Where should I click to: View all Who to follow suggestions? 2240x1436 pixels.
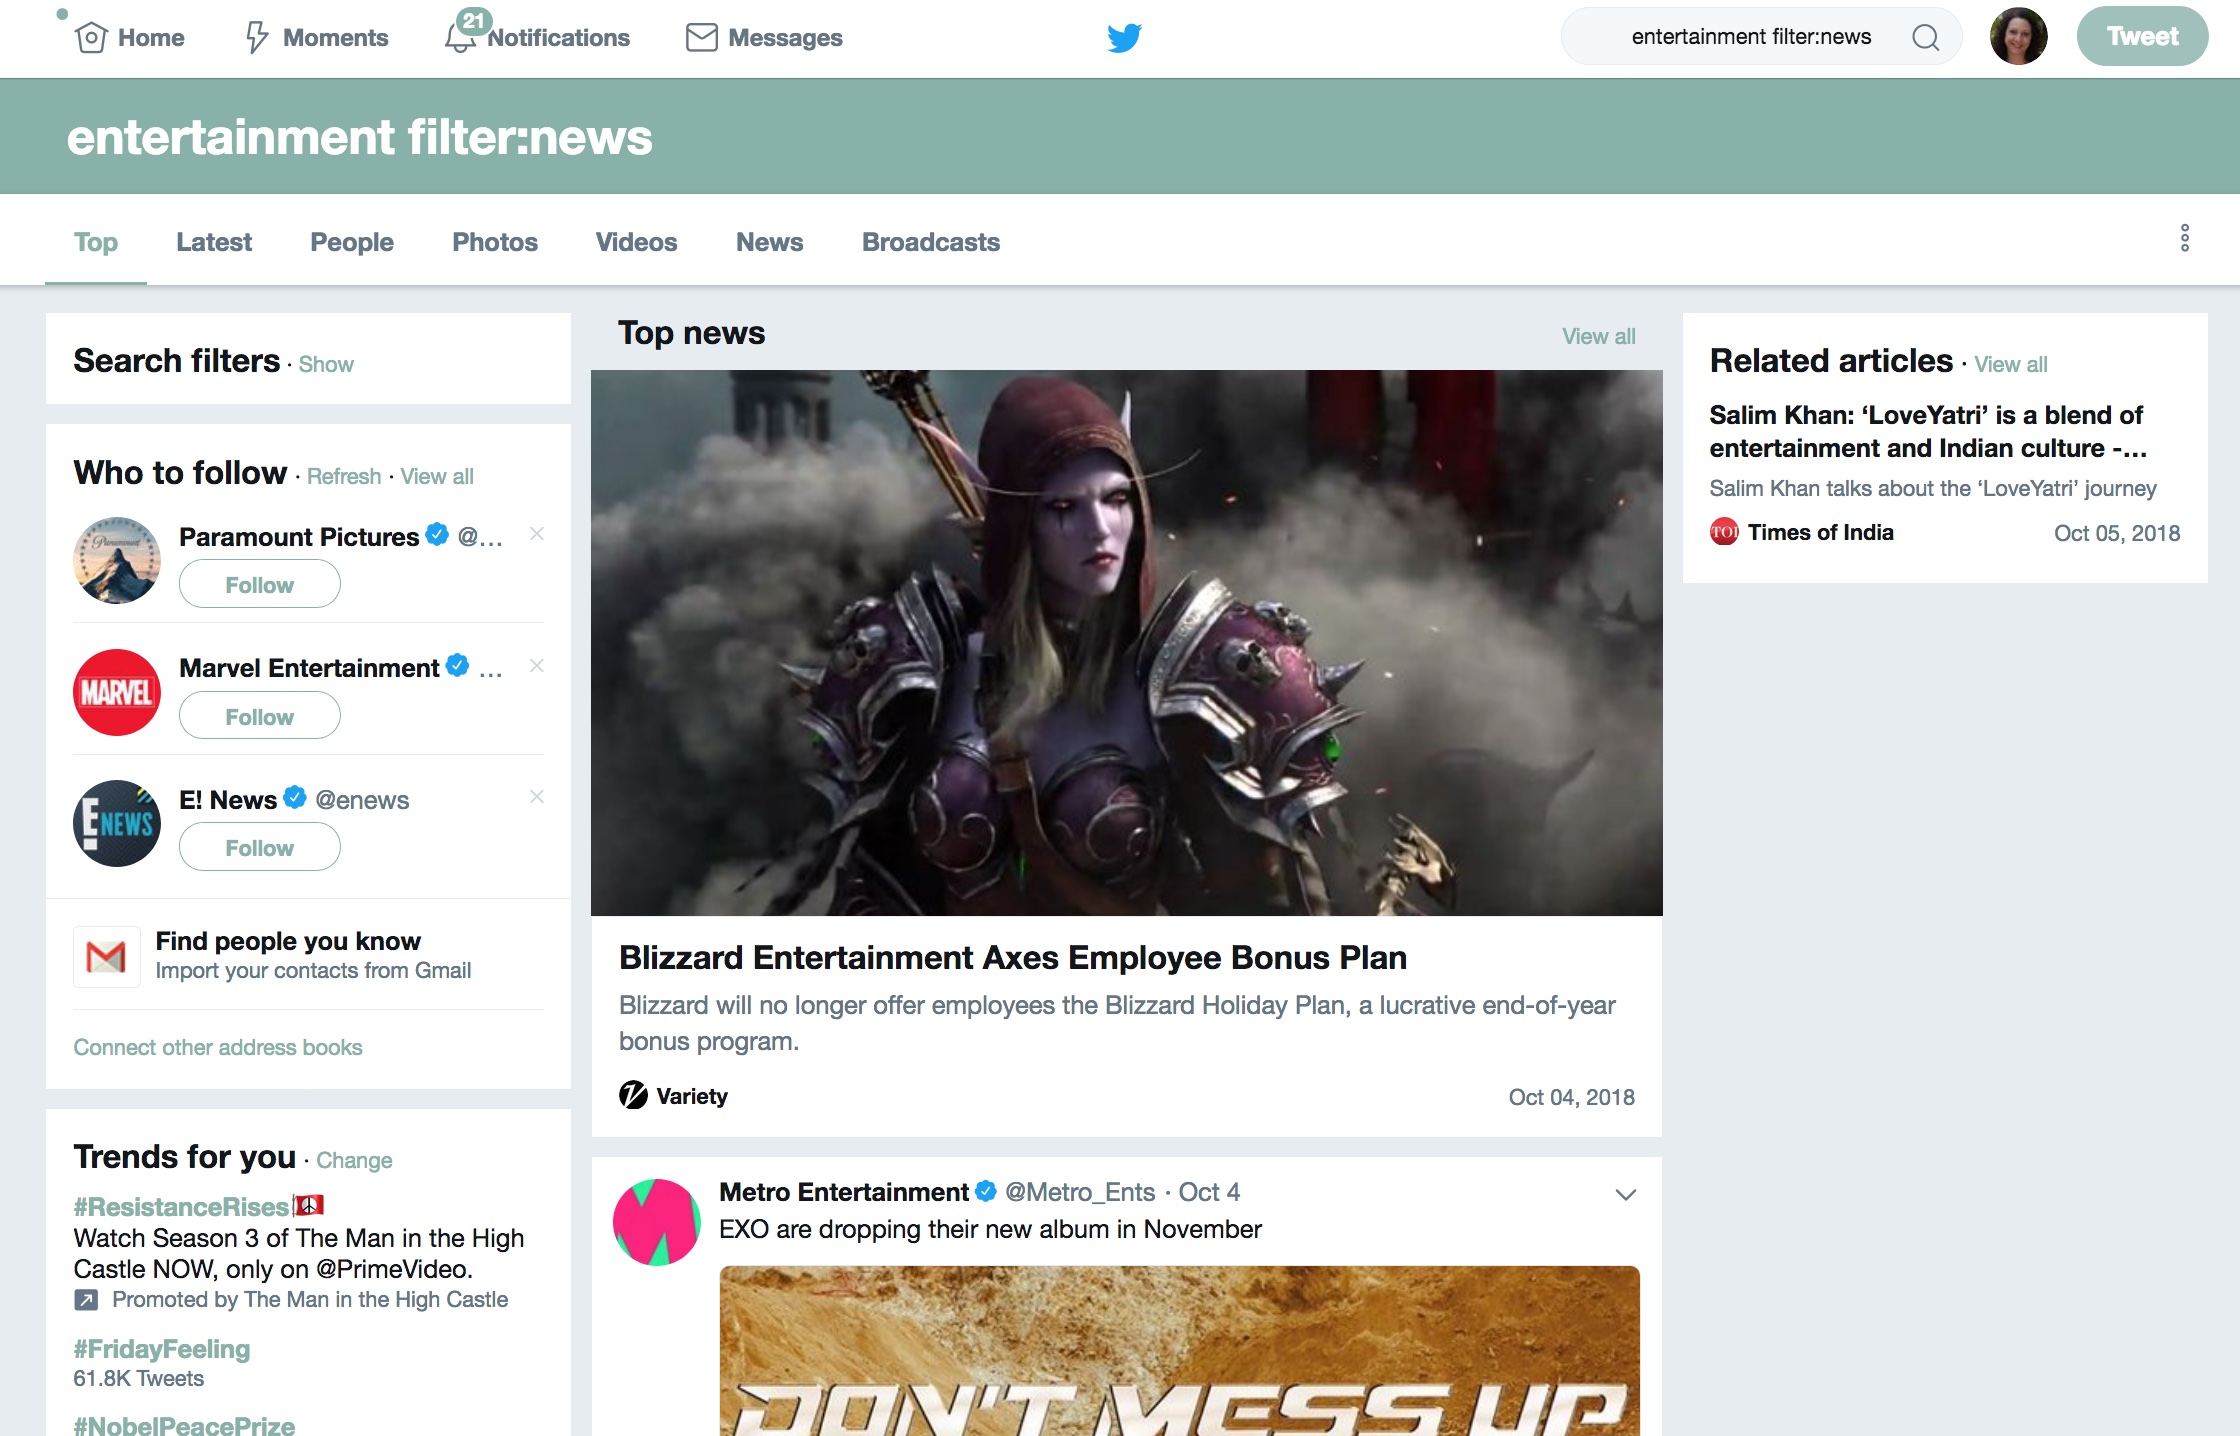(x=437, y=476)
